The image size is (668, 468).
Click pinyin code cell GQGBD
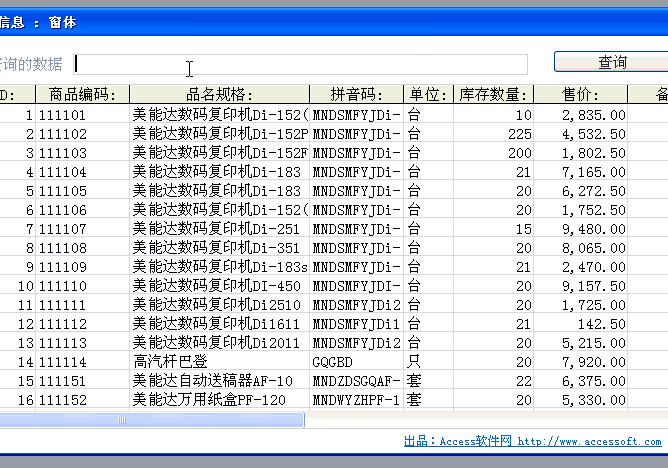[357, 362]
